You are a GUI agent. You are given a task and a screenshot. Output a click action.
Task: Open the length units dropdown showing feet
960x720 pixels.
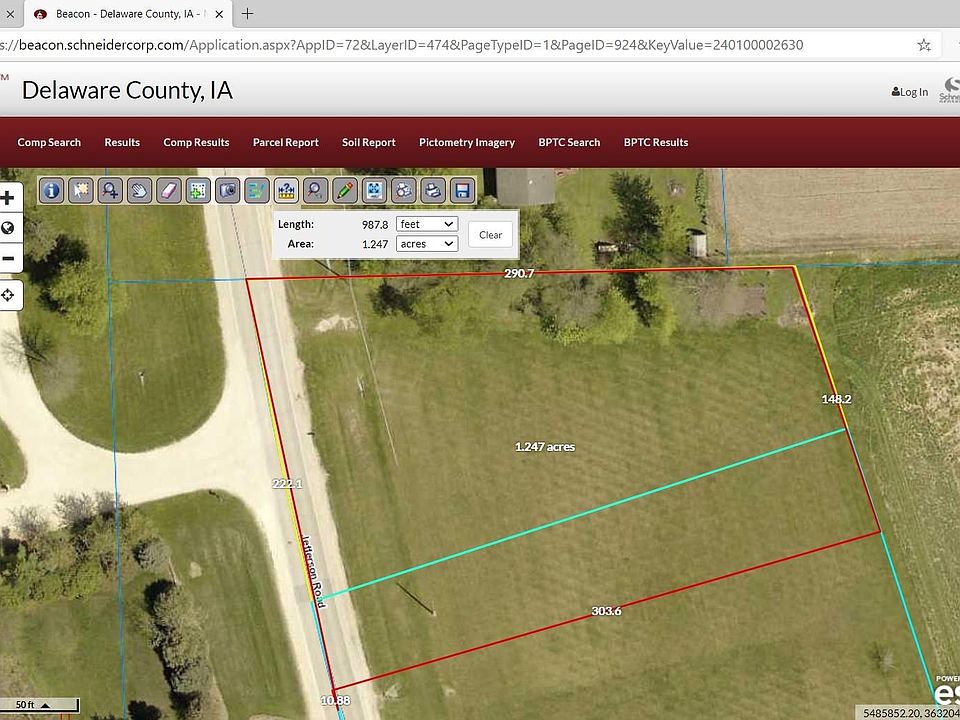[427, 224]
